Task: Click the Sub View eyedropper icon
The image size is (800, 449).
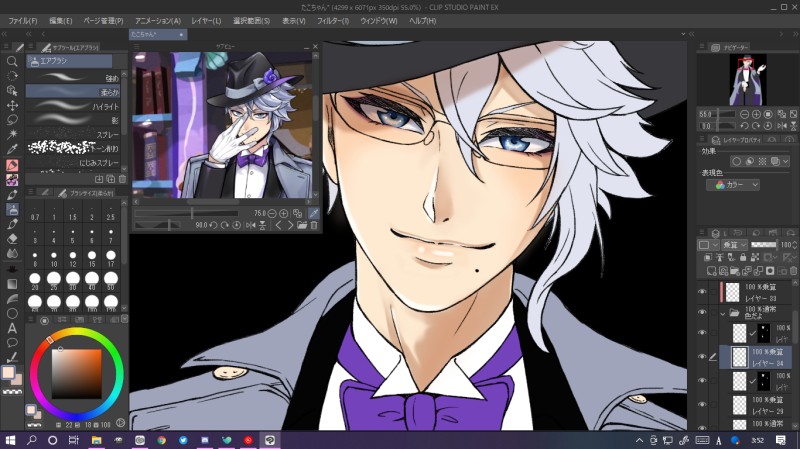Action: pos(314,213)
